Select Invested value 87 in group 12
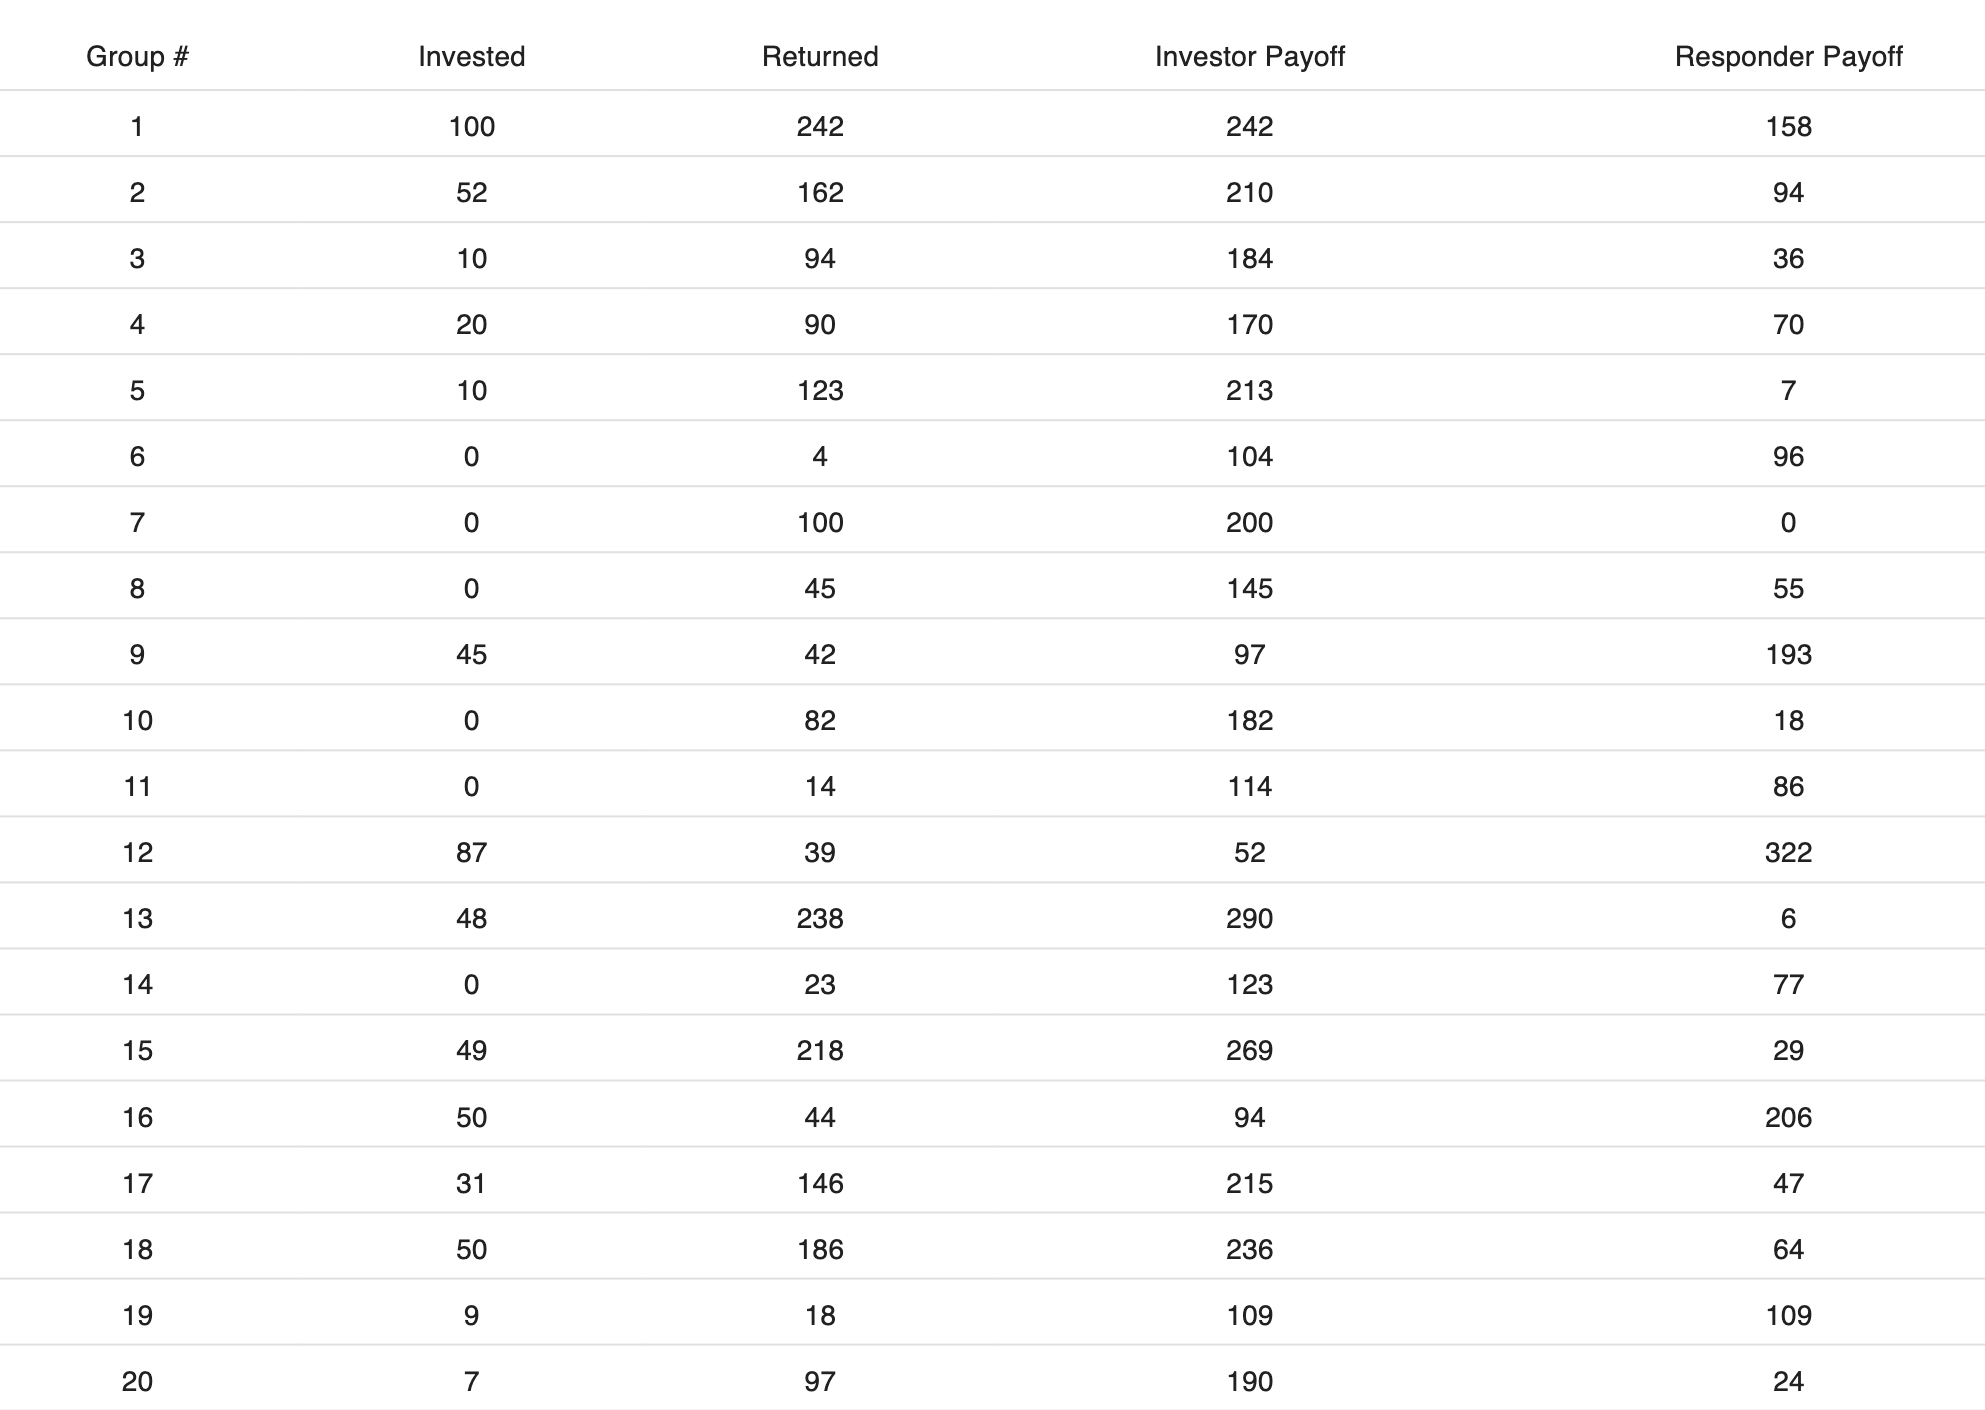The width and height of the screenshot is (1985, 1410). 471,853
